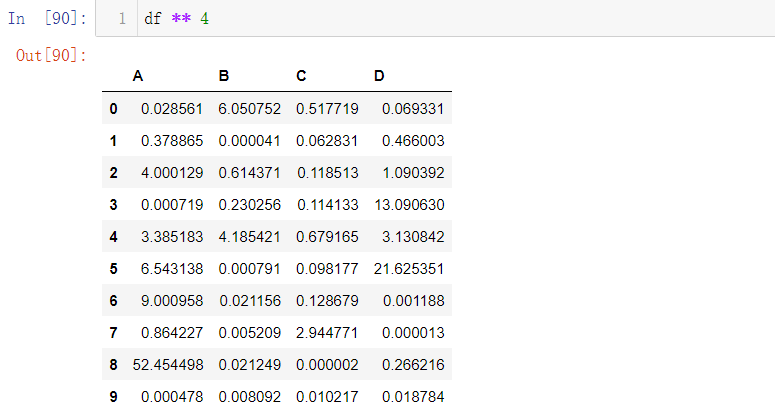Click cell value 0.128679
Viewport: 775px width, 407px height.
point(327,301)
